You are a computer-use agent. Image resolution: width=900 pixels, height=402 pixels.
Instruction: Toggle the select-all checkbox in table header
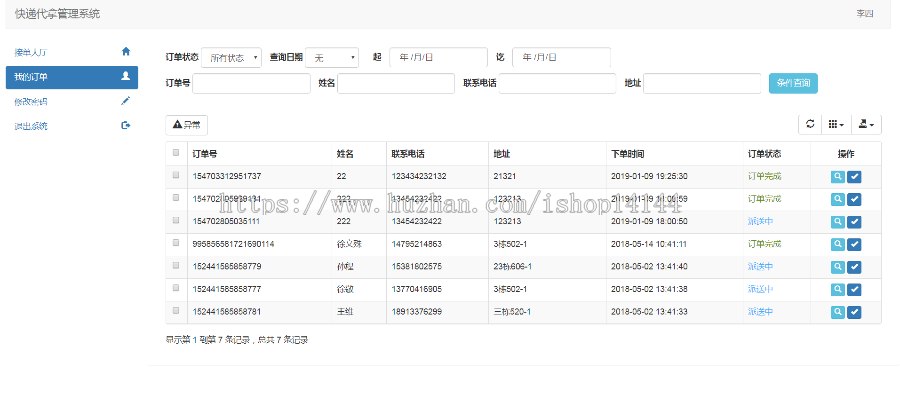(176, 153)
